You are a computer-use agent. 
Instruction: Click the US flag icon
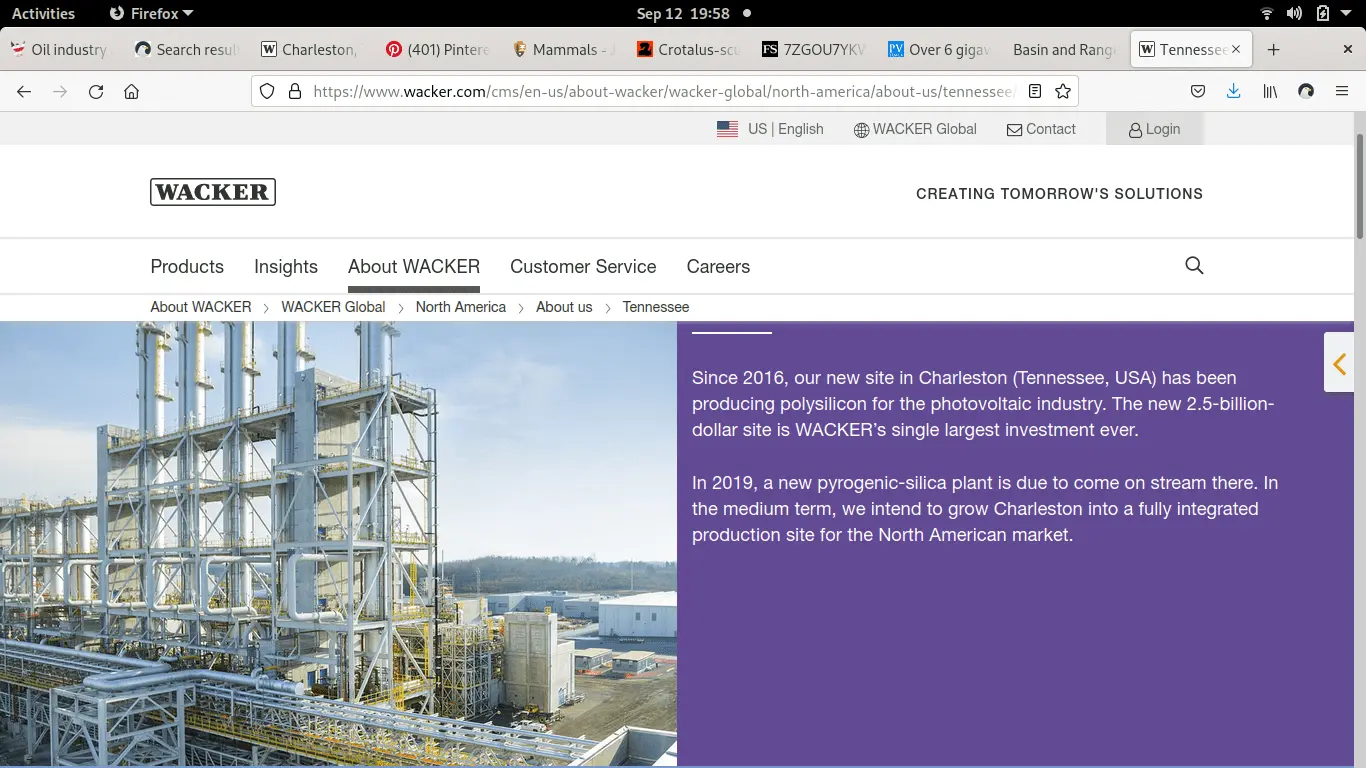[x=727, y=129]
